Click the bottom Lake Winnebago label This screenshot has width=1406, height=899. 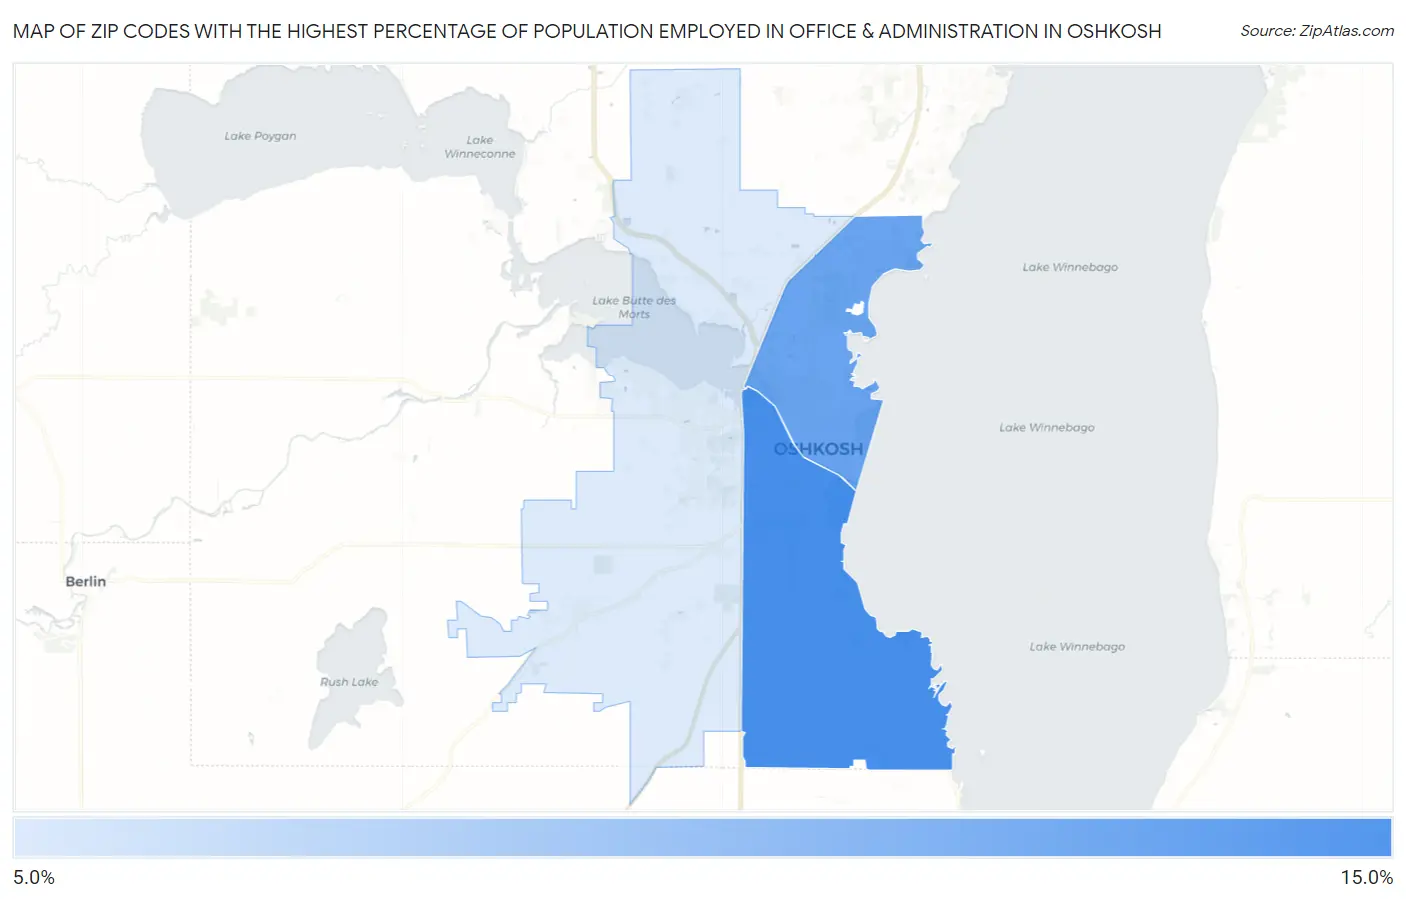click(1077, 647)
